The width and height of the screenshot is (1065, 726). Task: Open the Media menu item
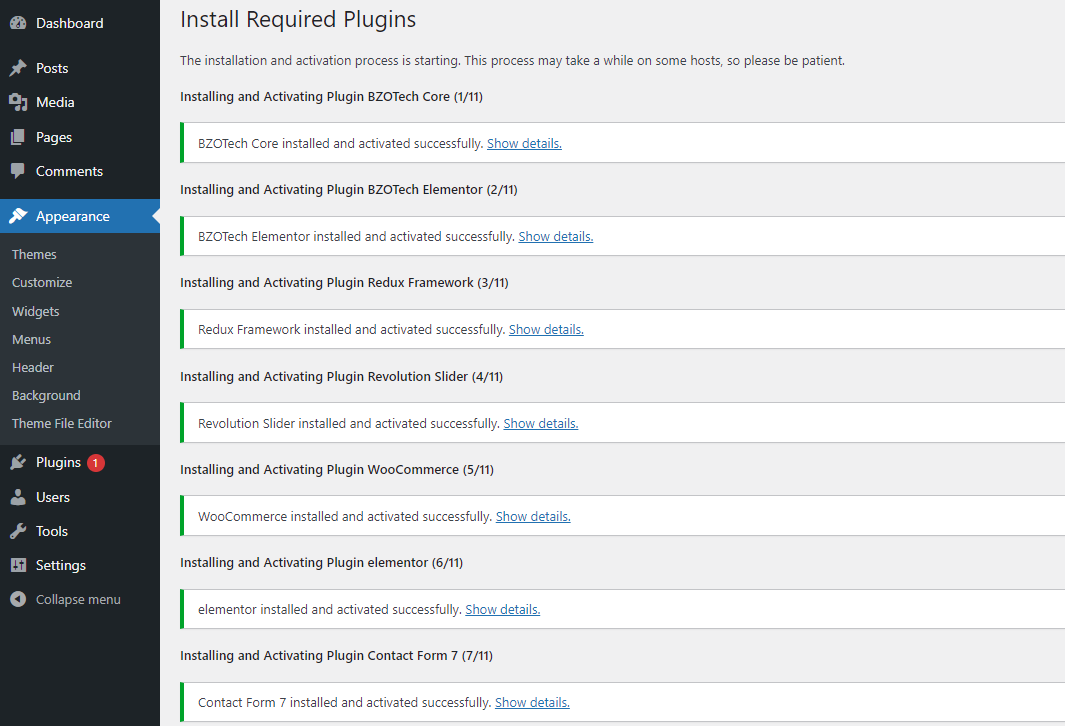click(x=55, y=103)
